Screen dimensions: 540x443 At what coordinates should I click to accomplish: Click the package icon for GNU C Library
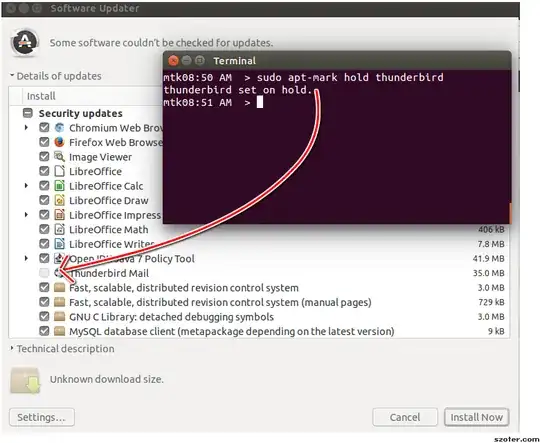[60, 317]
